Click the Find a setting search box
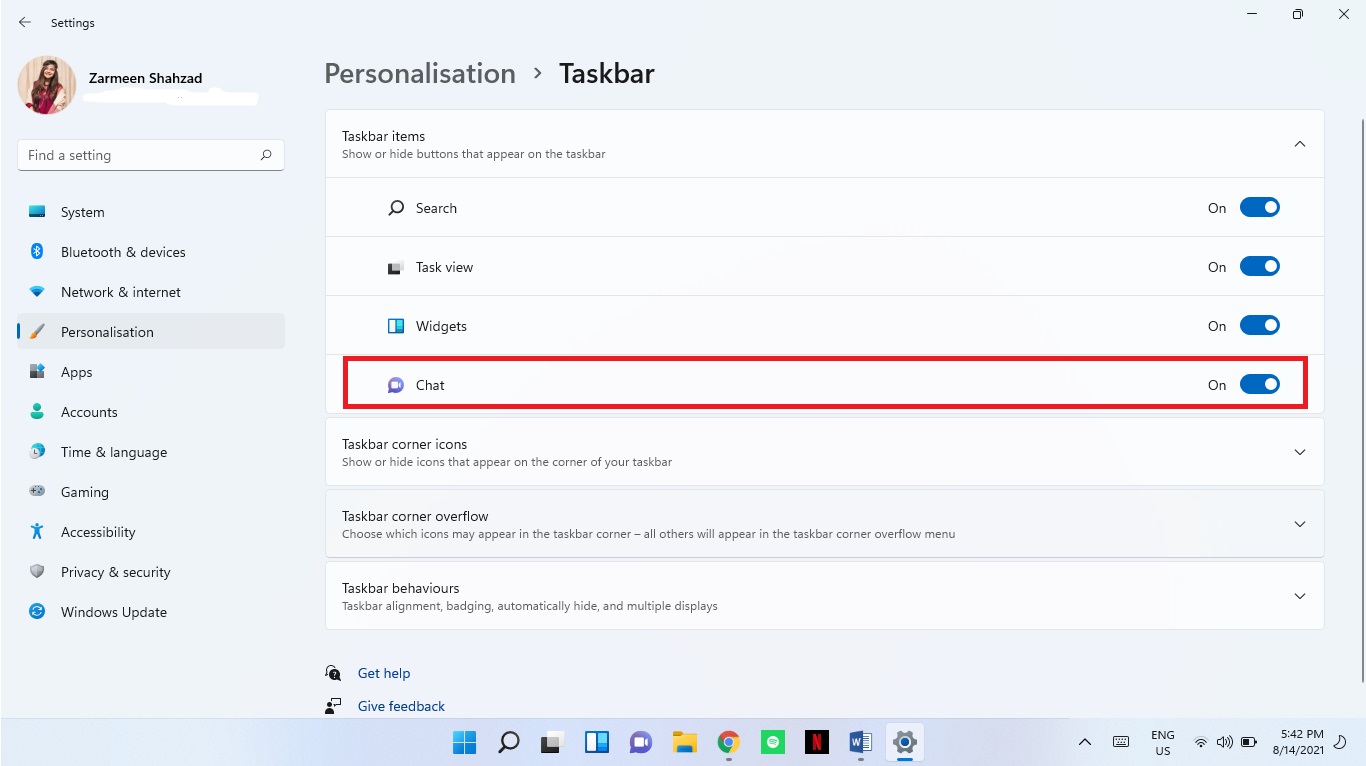This screenshot has width=1366, height=766. (x=150, y=155)
